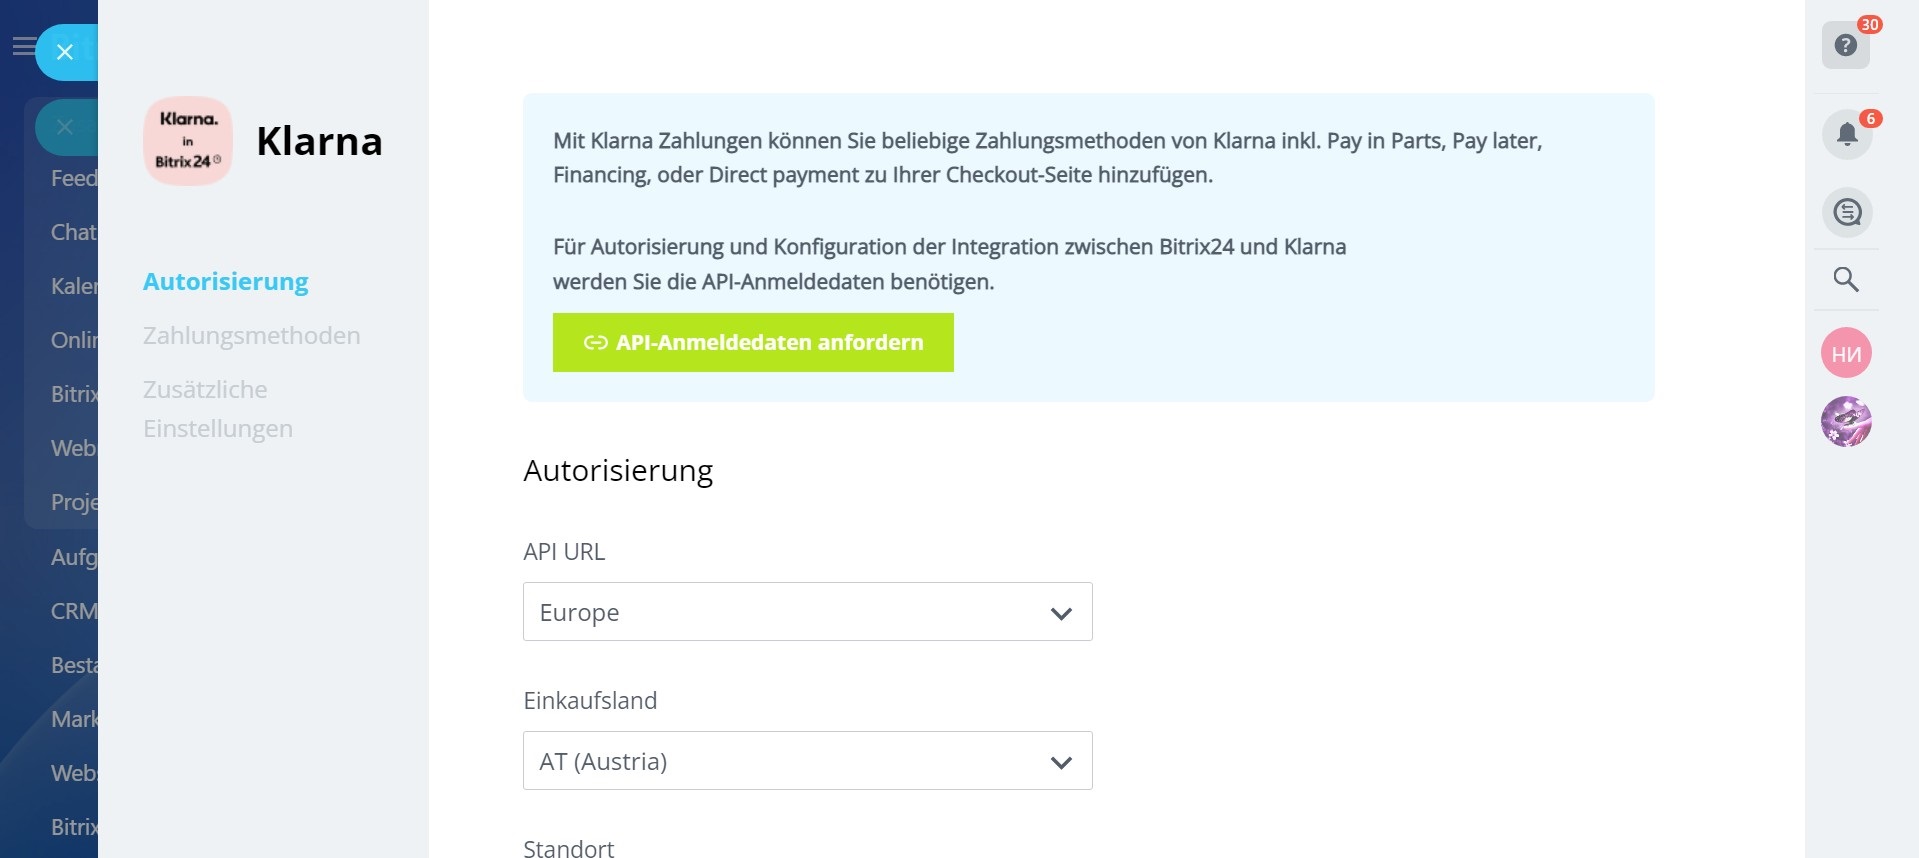Open the notifications bell icon
Viewport: 1919px width, 858px height.
[x=1846, y=134]
